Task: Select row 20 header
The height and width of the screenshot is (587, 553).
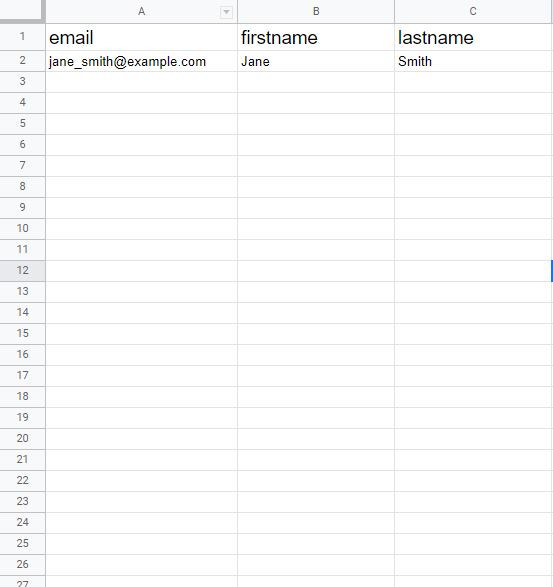Action: coord(22,439)
